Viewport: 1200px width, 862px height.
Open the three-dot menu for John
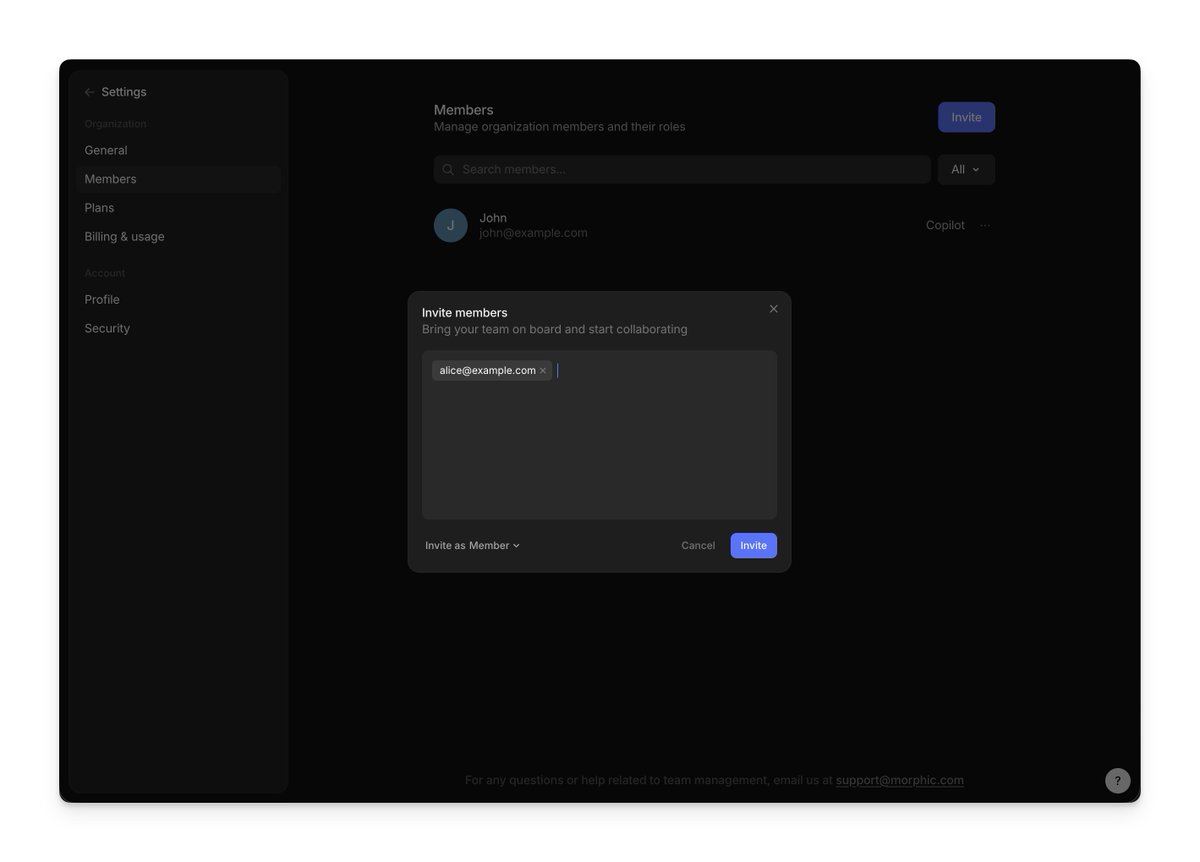tap(985, 225)
